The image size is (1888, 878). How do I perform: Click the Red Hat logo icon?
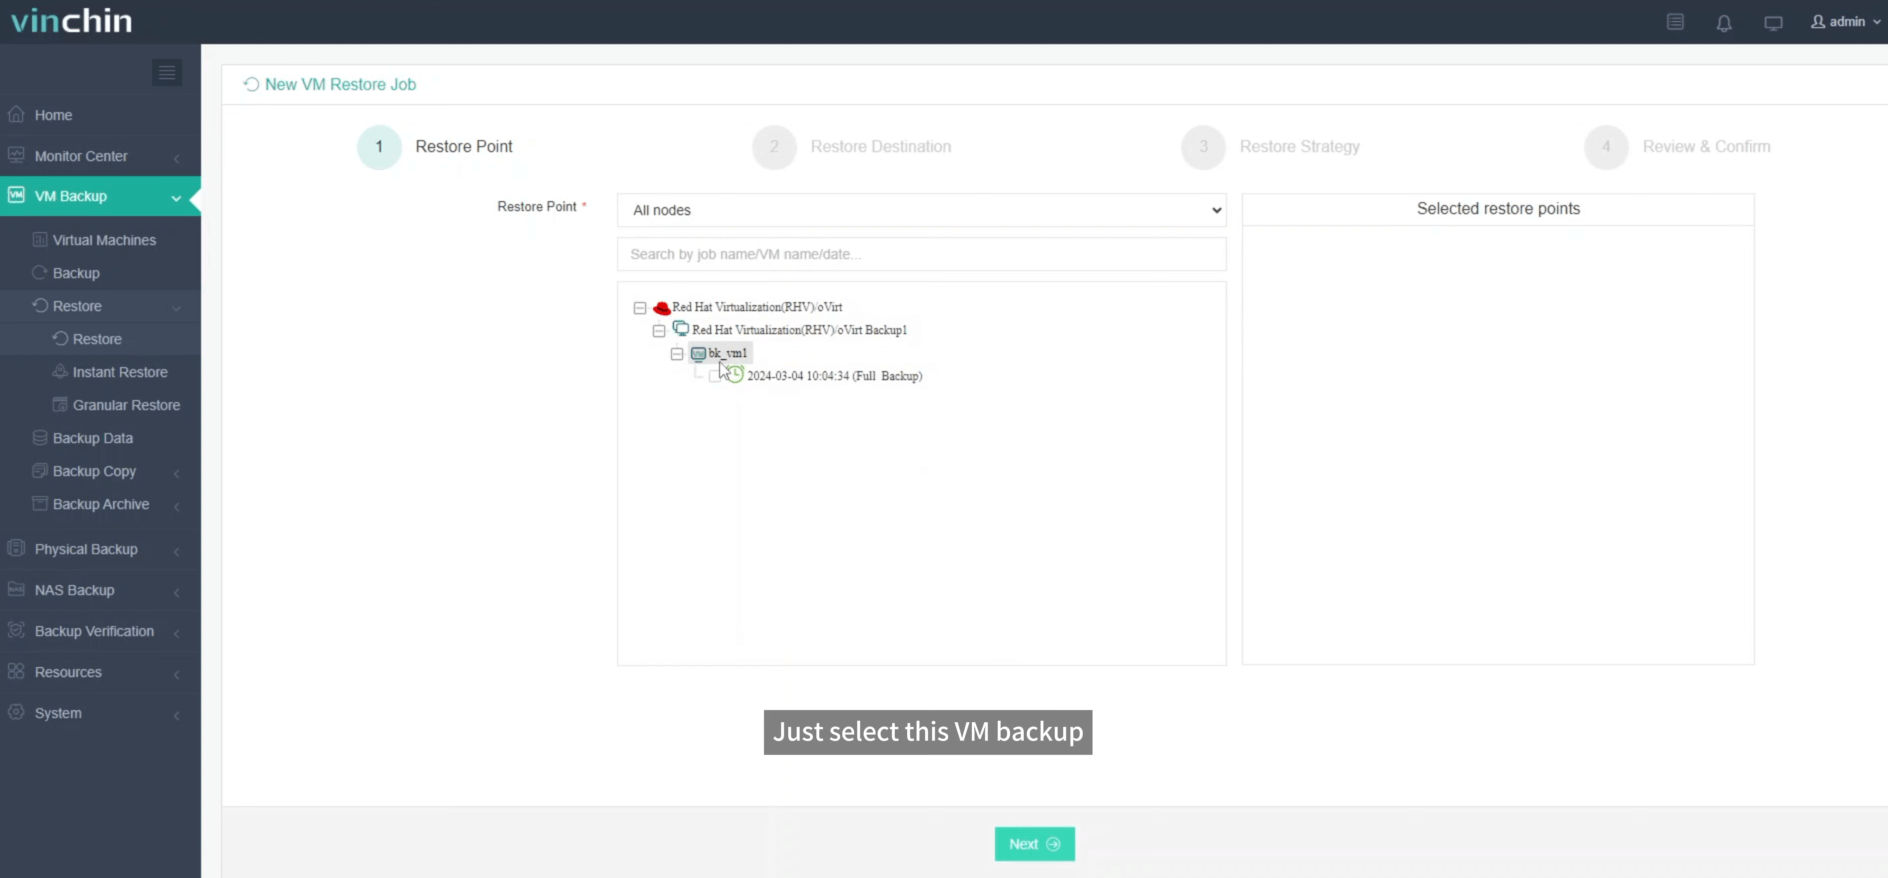click(661, 307)
